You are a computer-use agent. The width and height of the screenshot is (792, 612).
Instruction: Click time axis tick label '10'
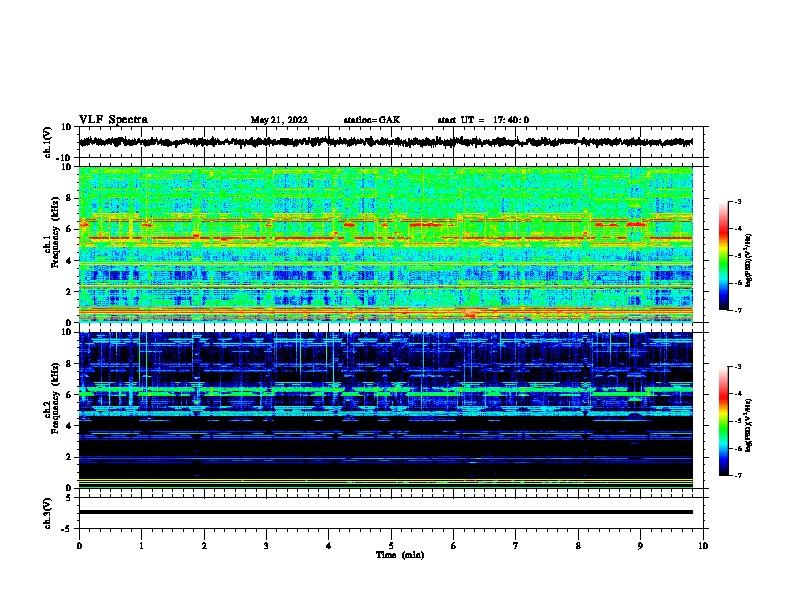pyautogui.click(x=703, y=546)
